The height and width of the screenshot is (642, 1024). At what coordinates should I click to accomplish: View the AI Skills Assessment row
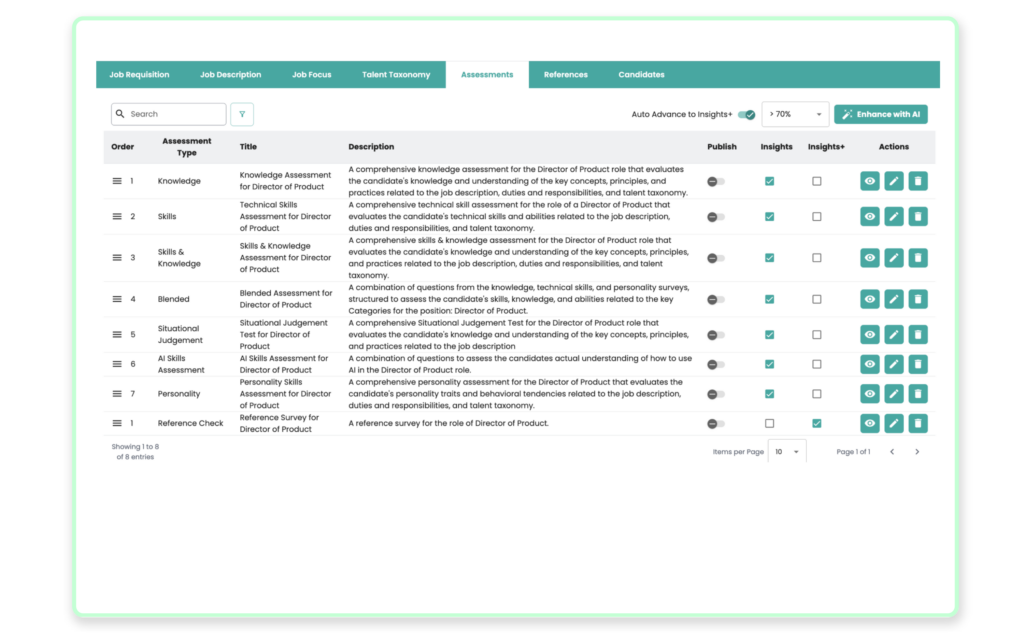click(x=870, y=364)
